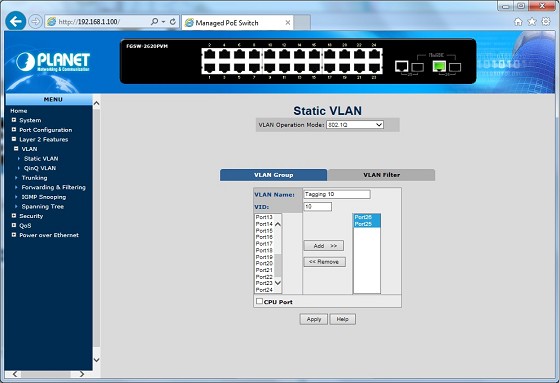Open QinQ VLAN in the menu

tap(40, 168)
